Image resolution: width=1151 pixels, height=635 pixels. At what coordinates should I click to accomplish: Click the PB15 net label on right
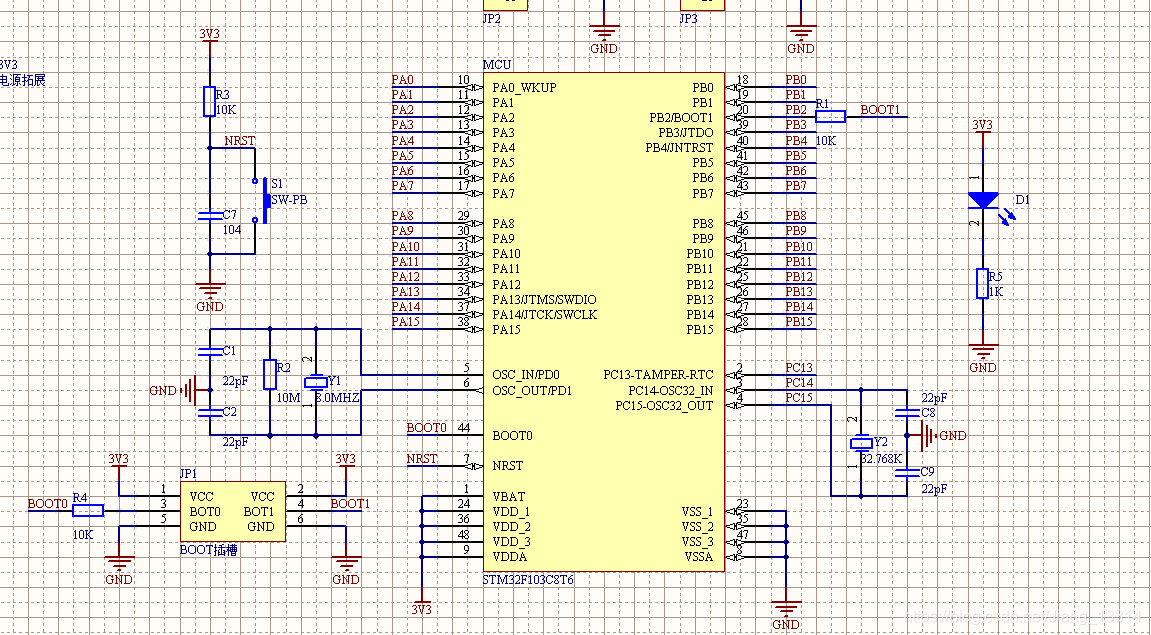pyautogui.click(x=799, y=322)
